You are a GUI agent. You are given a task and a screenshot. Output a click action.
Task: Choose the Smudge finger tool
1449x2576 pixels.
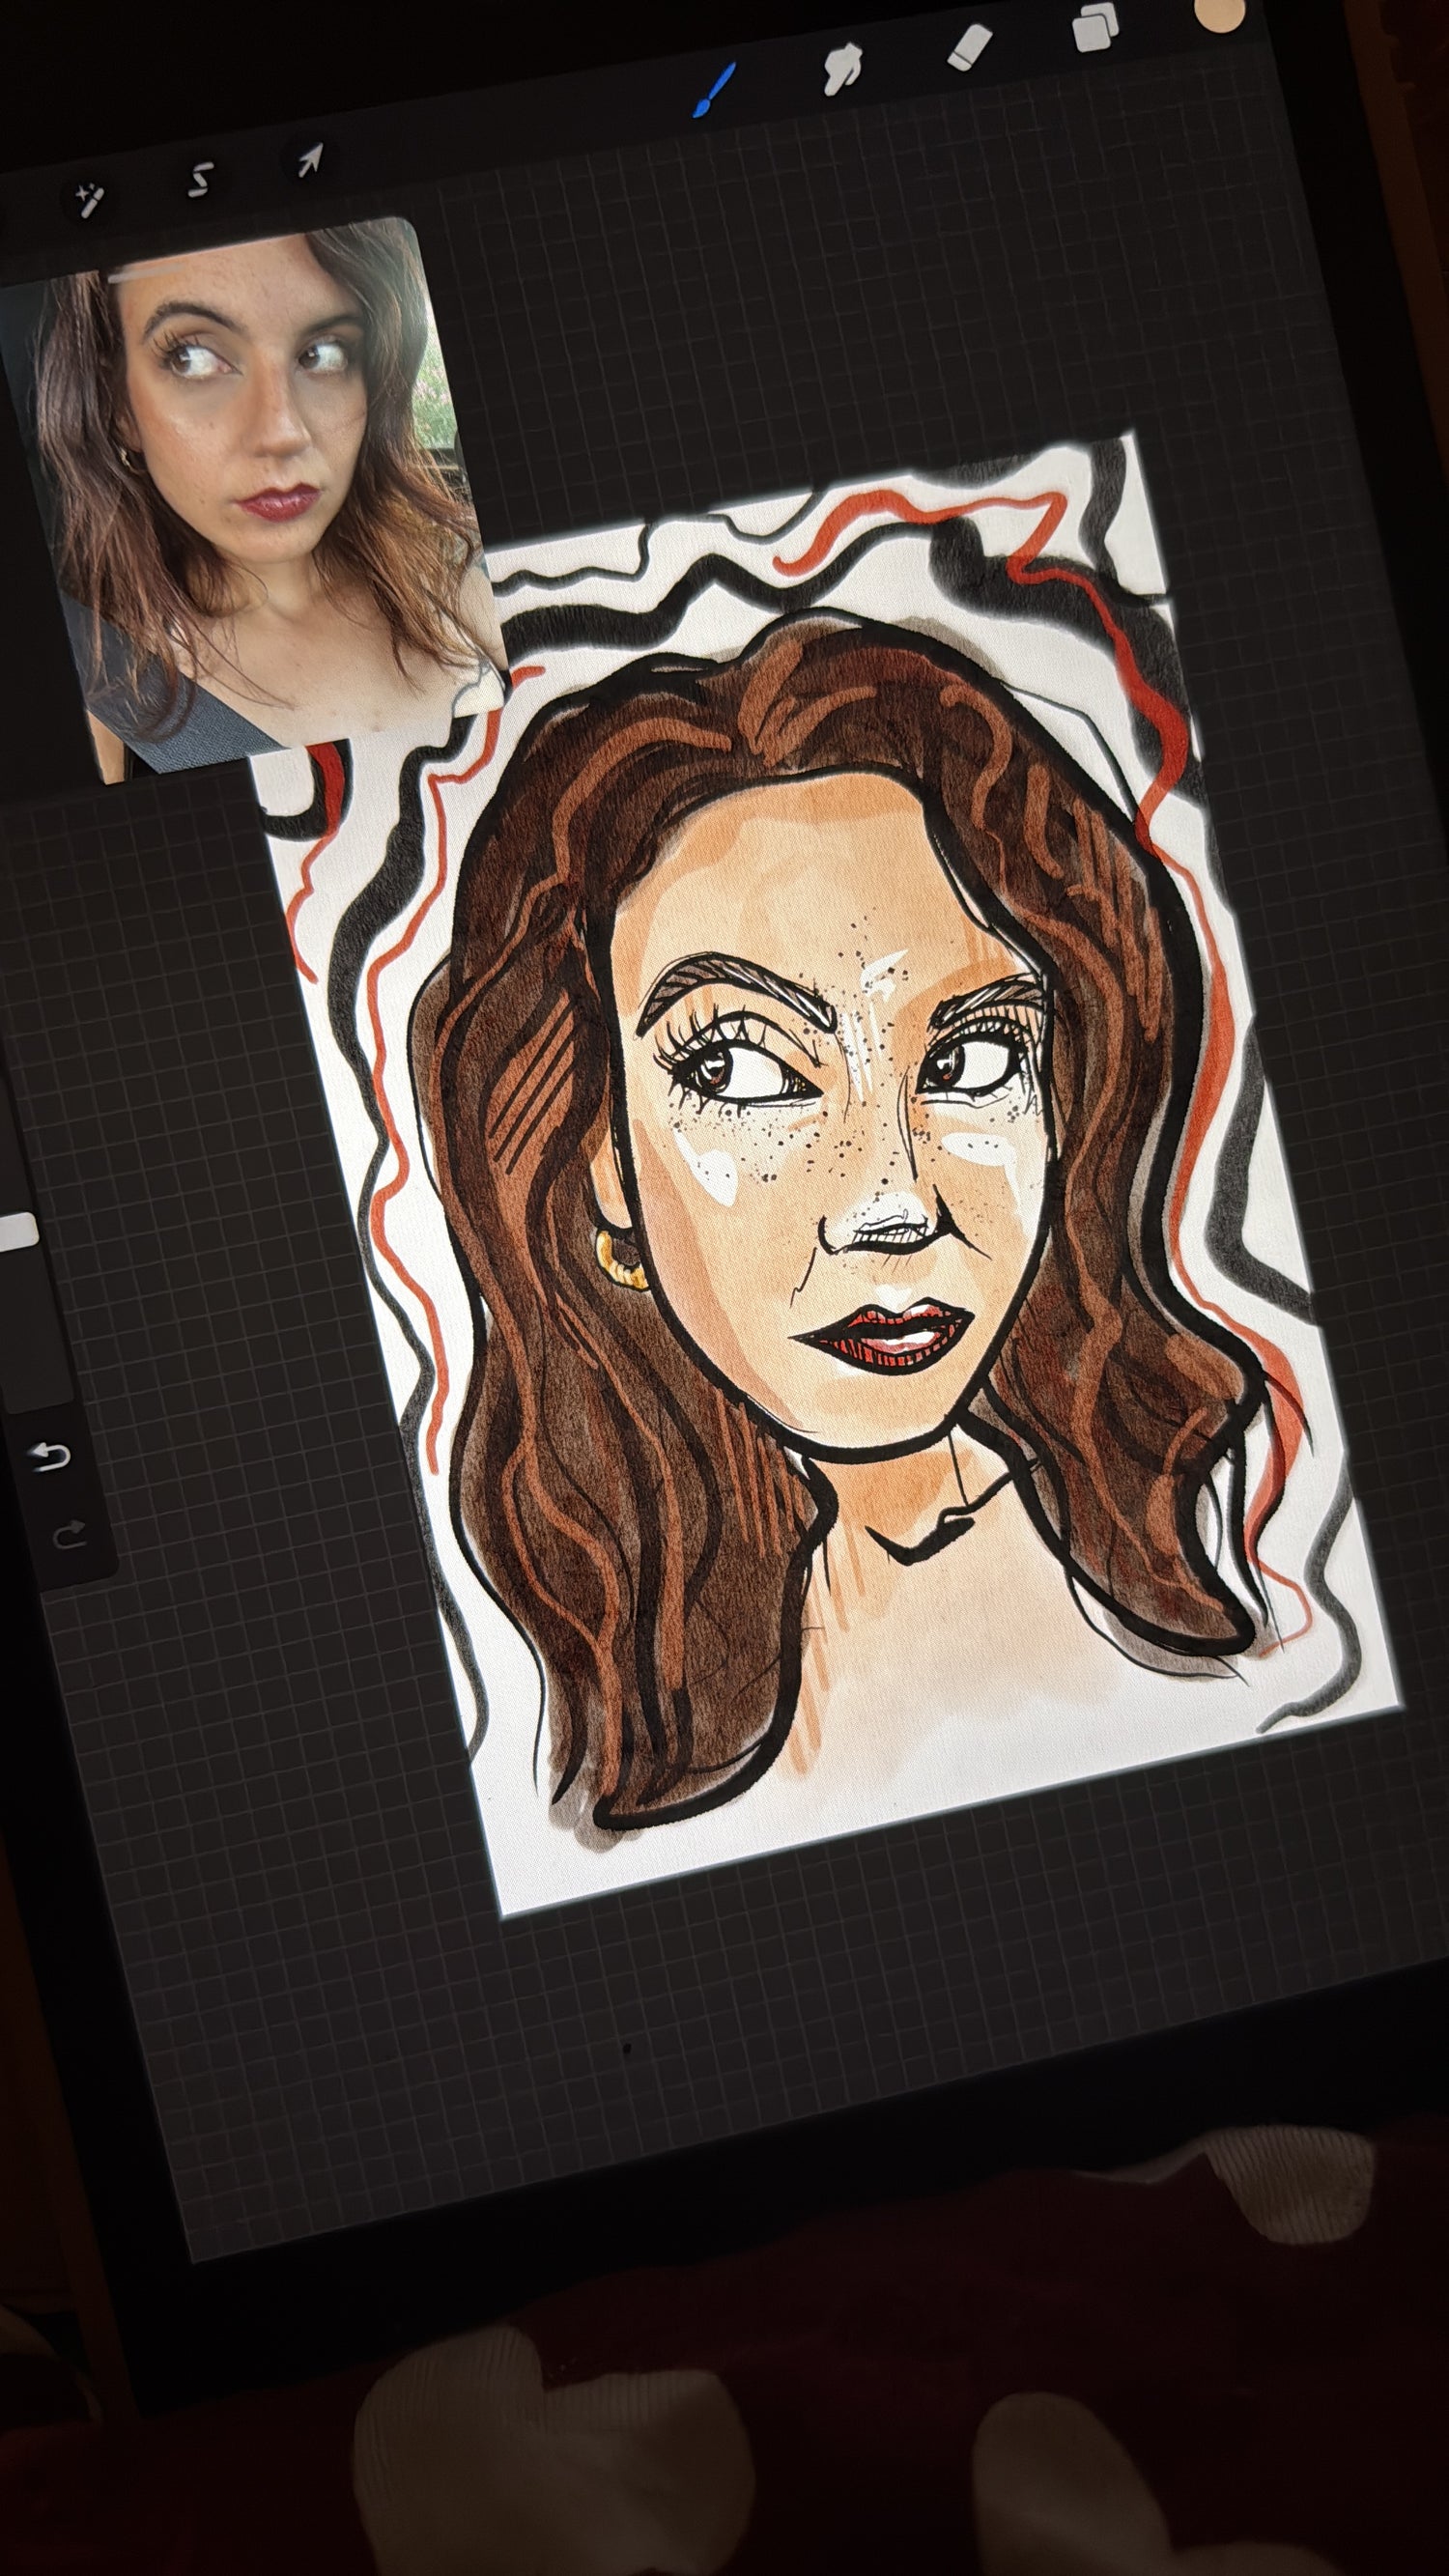pos(842,69)
